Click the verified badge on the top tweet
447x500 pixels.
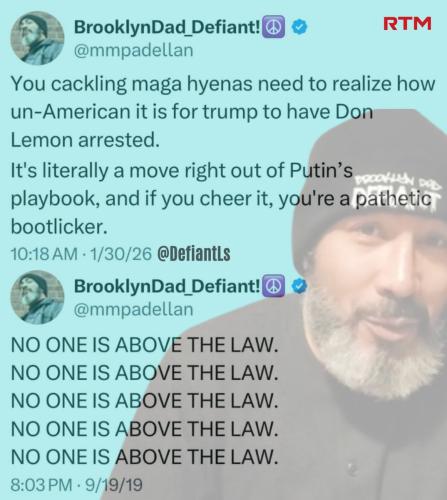click(x=300, y=27)
